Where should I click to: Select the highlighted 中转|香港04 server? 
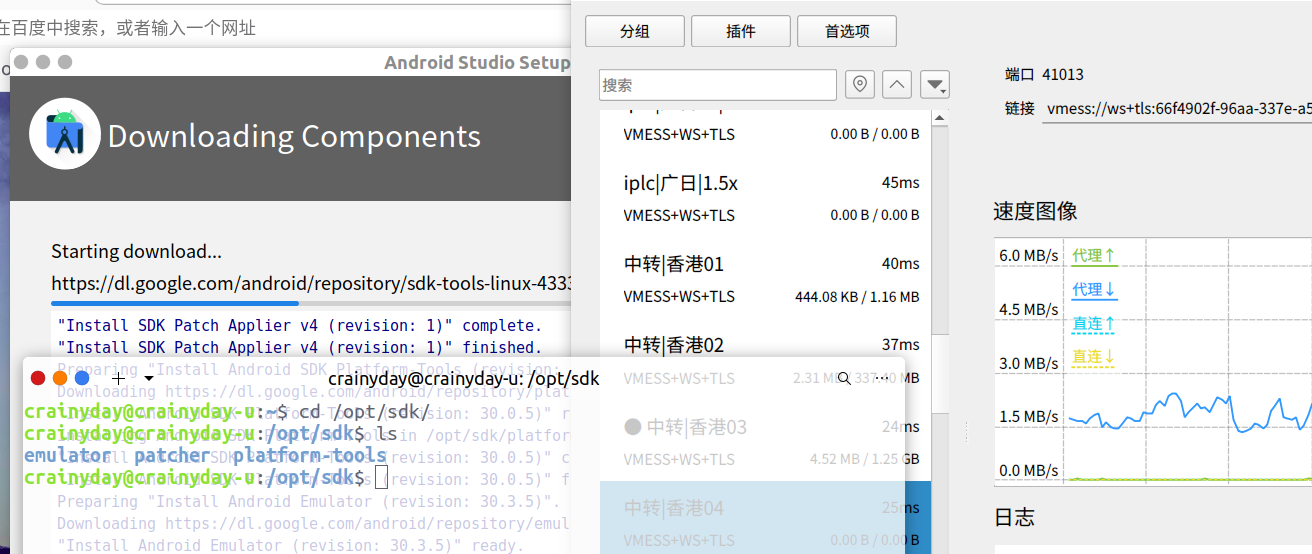coord(765,518)
